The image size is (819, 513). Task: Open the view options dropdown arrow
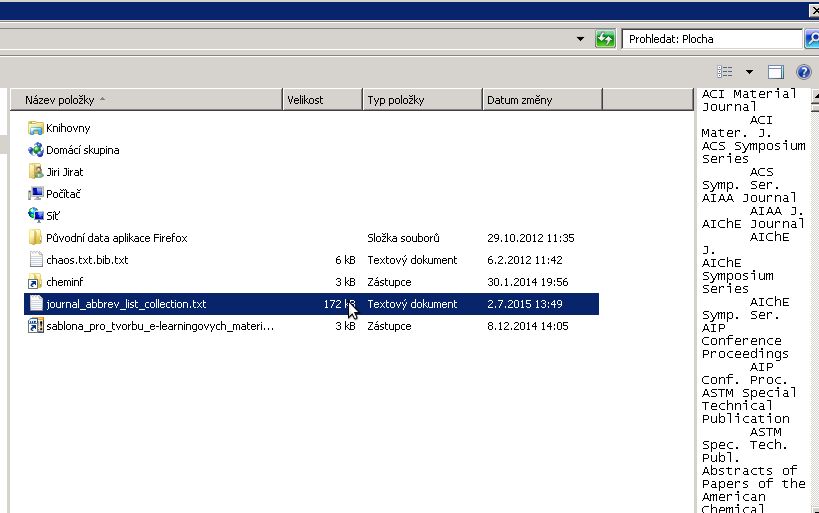pyautogui.click(x=749, y=72)
